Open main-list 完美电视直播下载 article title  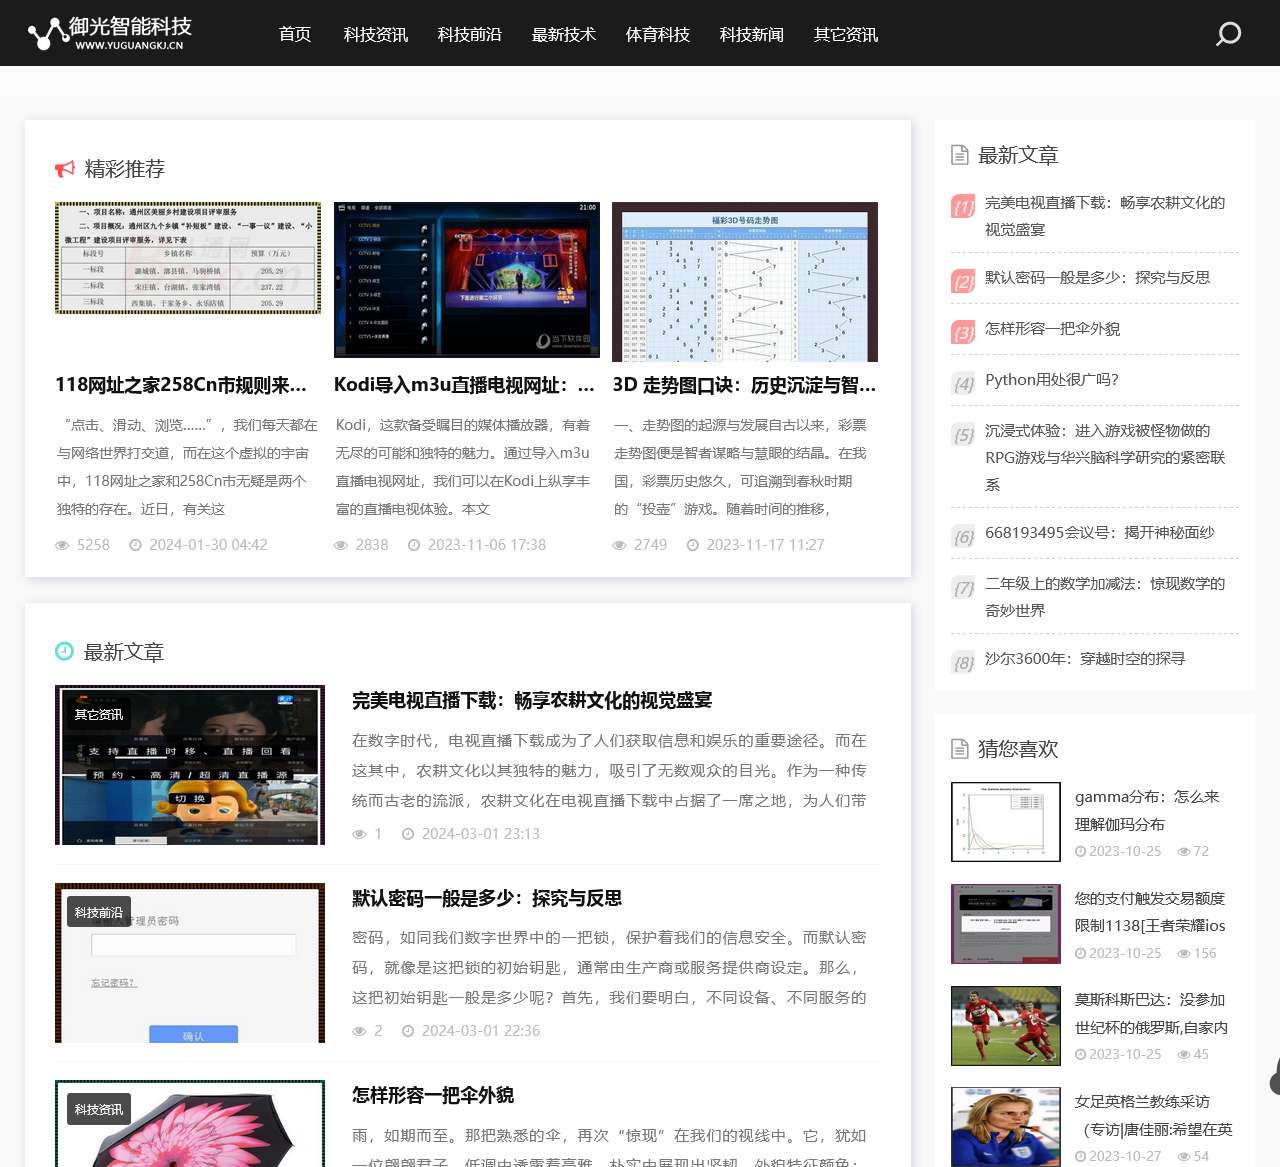click(532, 700)
